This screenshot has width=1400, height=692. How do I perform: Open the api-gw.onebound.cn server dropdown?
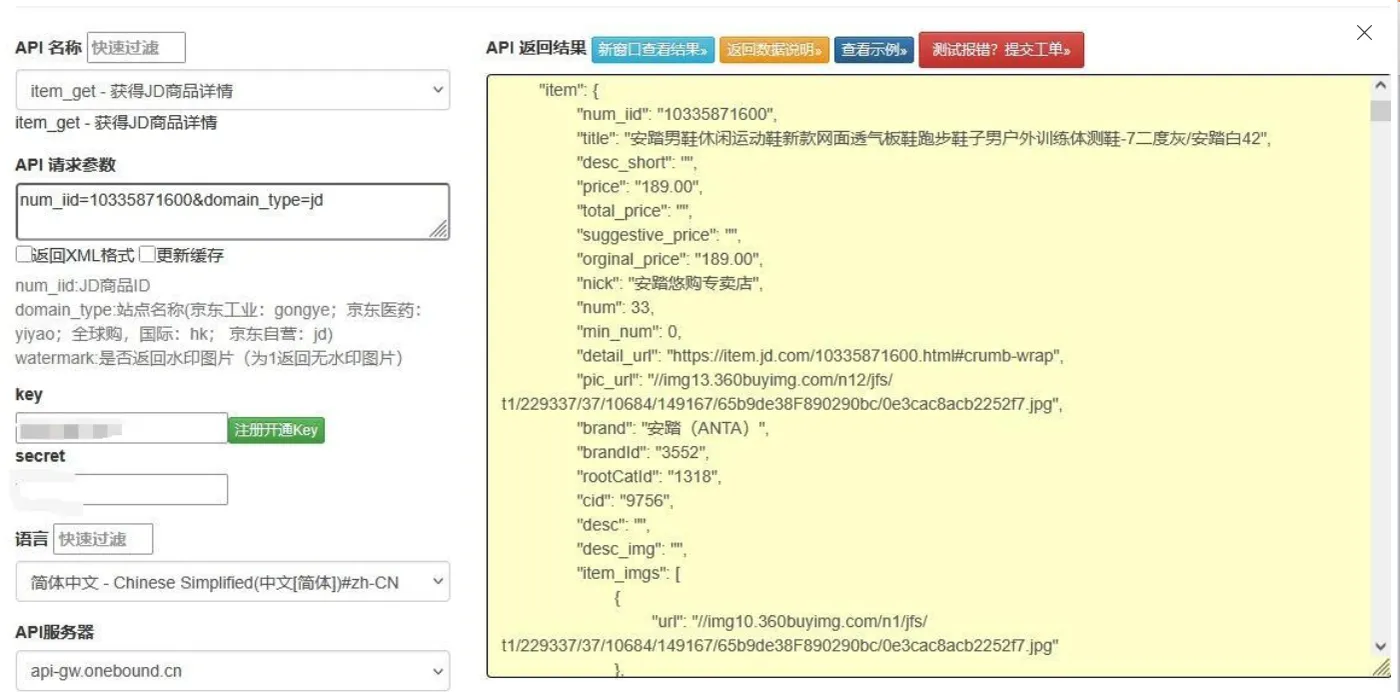click(233, 671)
